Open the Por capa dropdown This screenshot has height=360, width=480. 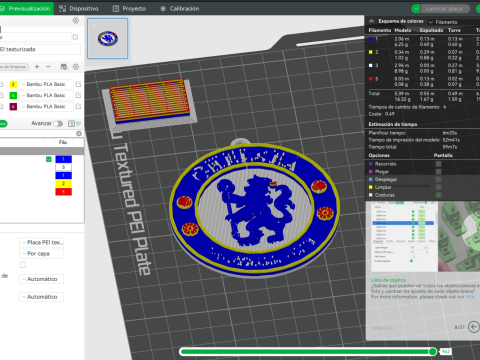pyautogui.click(x=42, y=254)
